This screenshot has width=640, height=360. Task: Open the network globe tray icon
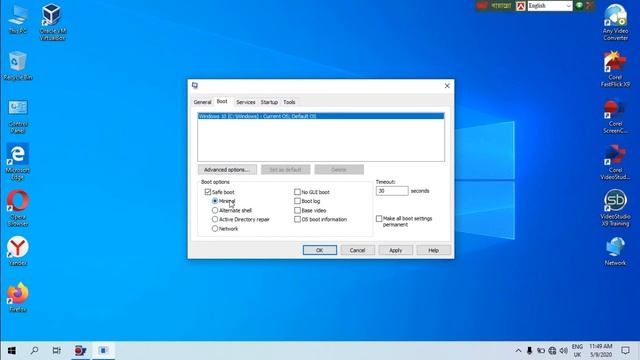(552, 351)
